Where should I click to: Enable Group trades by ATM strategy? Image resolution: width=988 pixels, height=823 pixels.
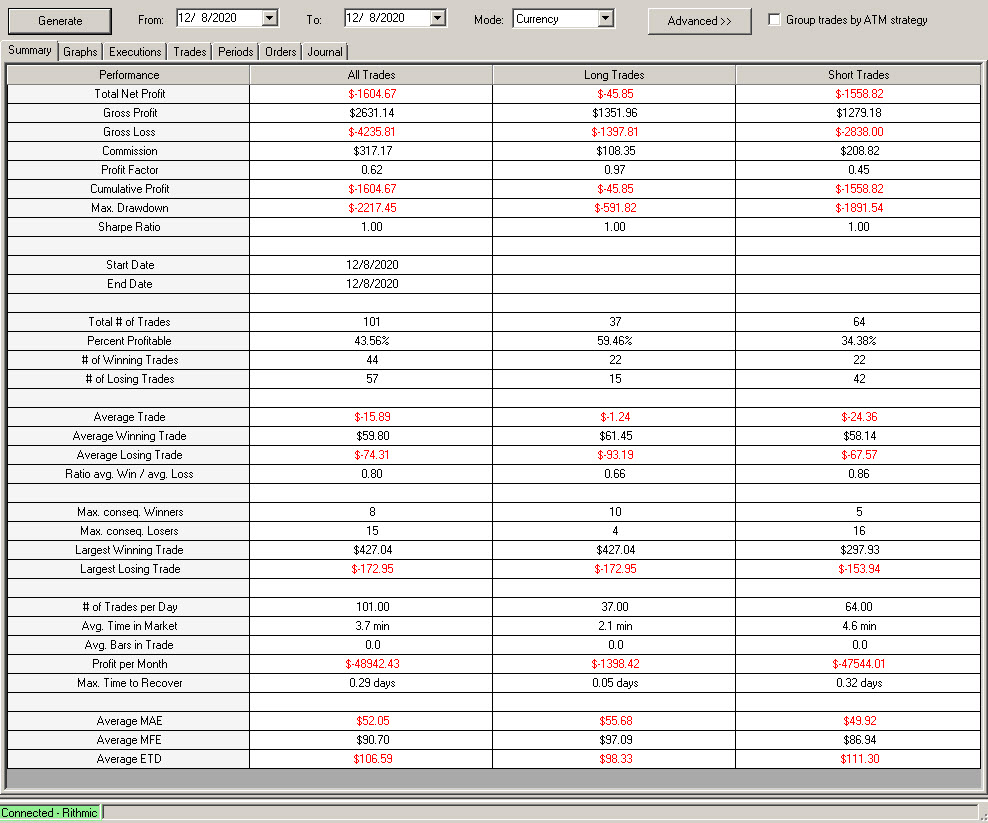coord(774,20)
